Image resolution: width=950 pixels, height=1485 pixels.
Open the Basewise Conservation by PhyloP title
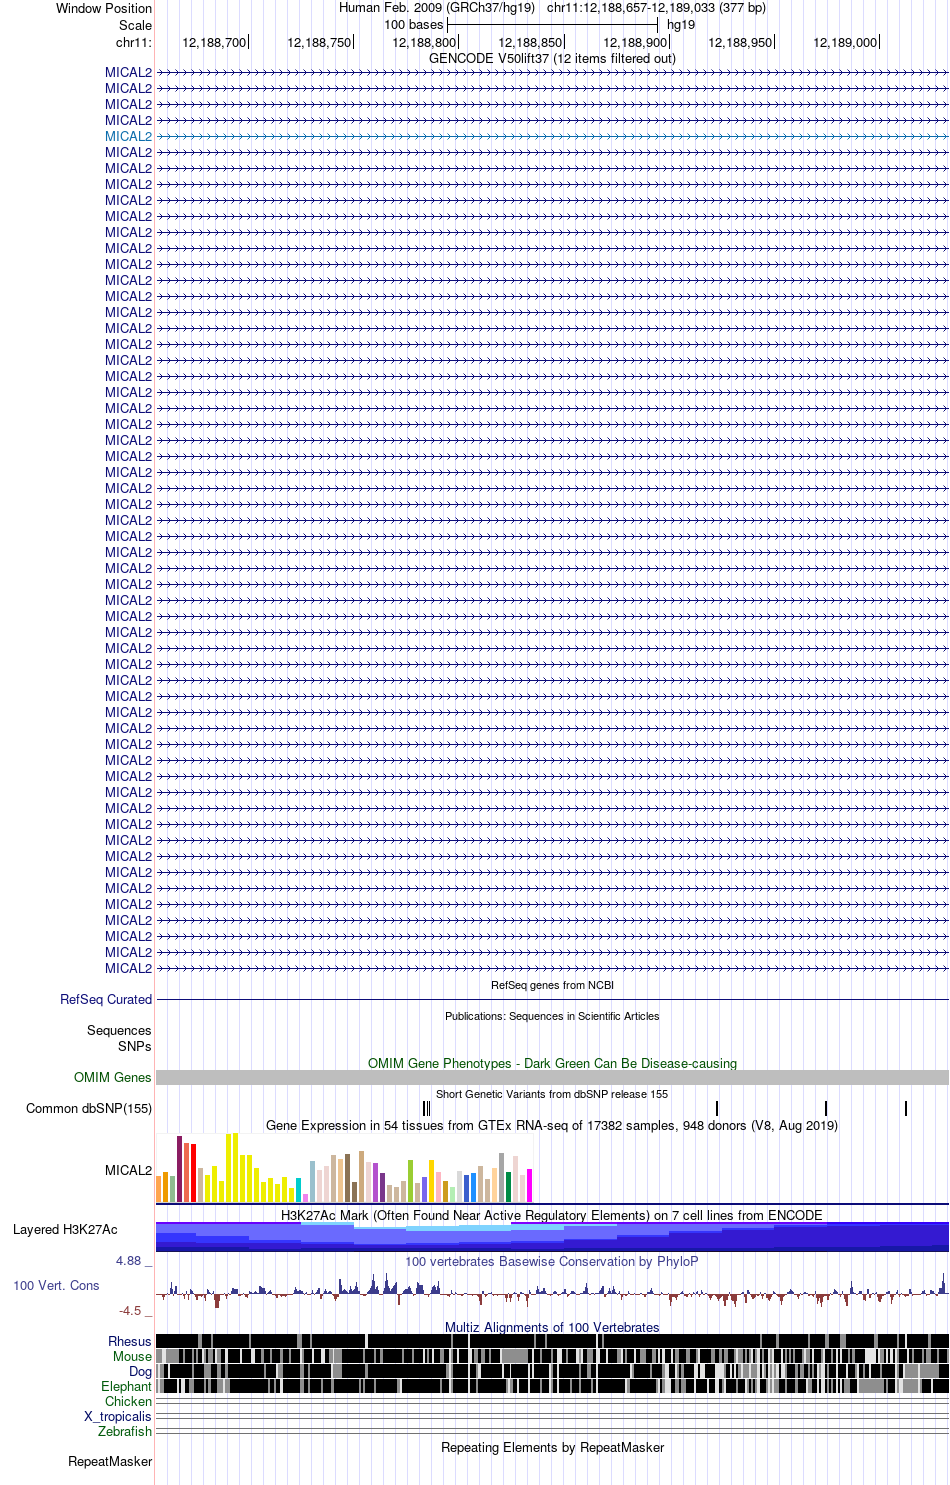coord(552,1261)
